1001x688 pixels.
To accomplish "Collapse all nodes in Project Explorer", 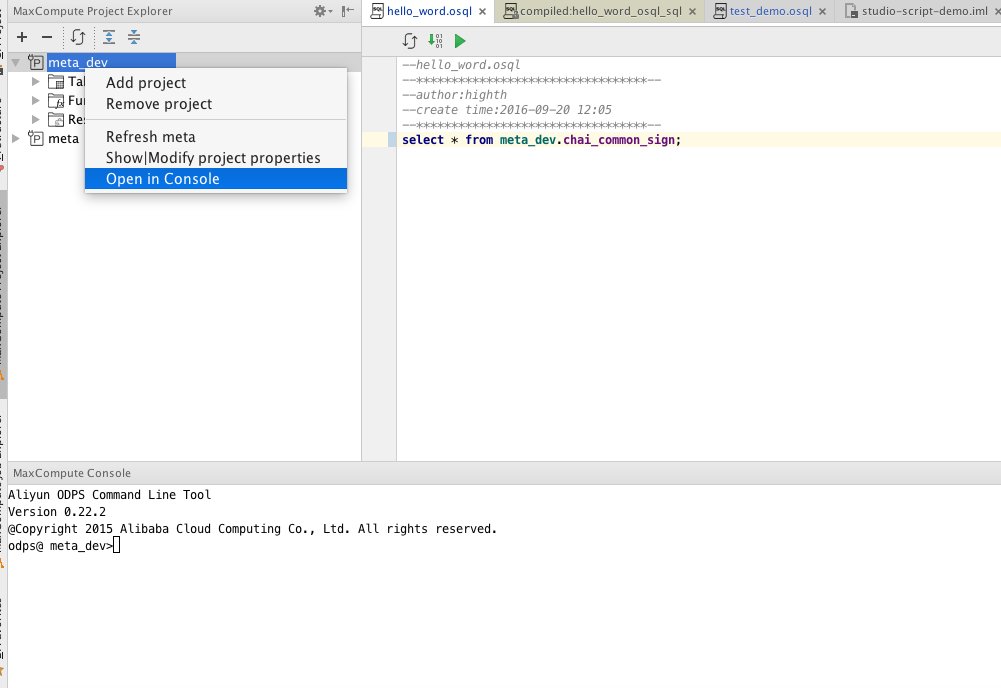I will (x=134, y=37).
